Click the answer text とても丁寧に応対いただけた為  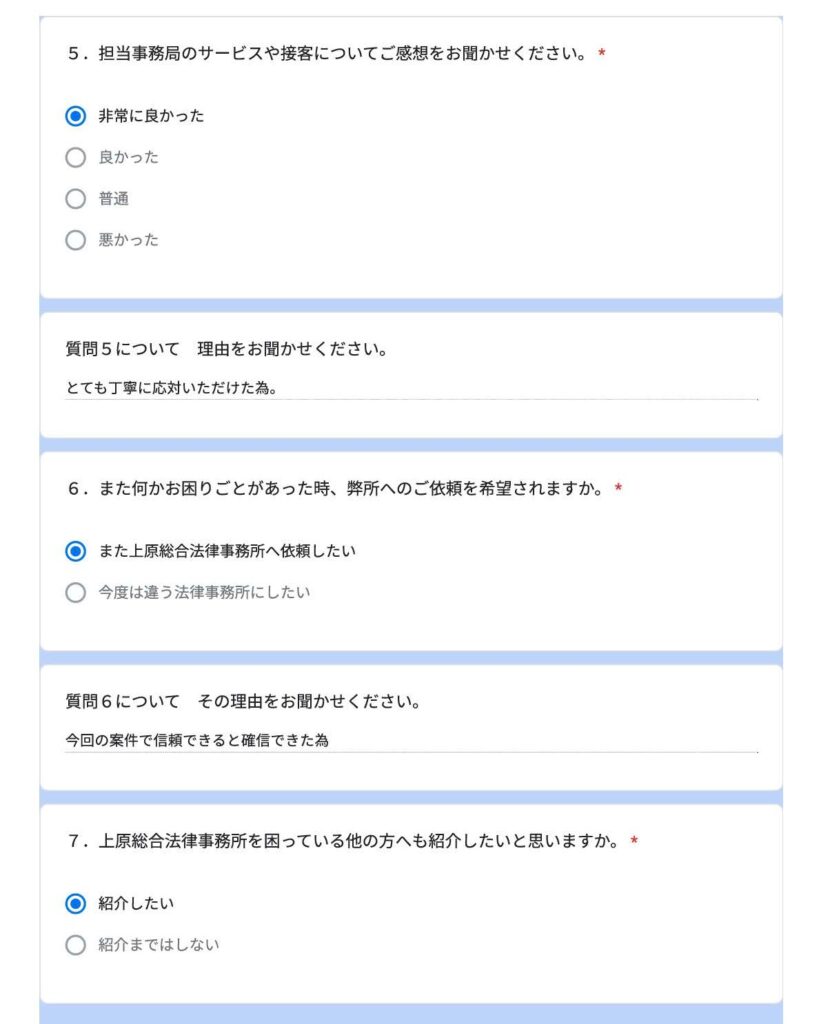[x=170, y=389]
